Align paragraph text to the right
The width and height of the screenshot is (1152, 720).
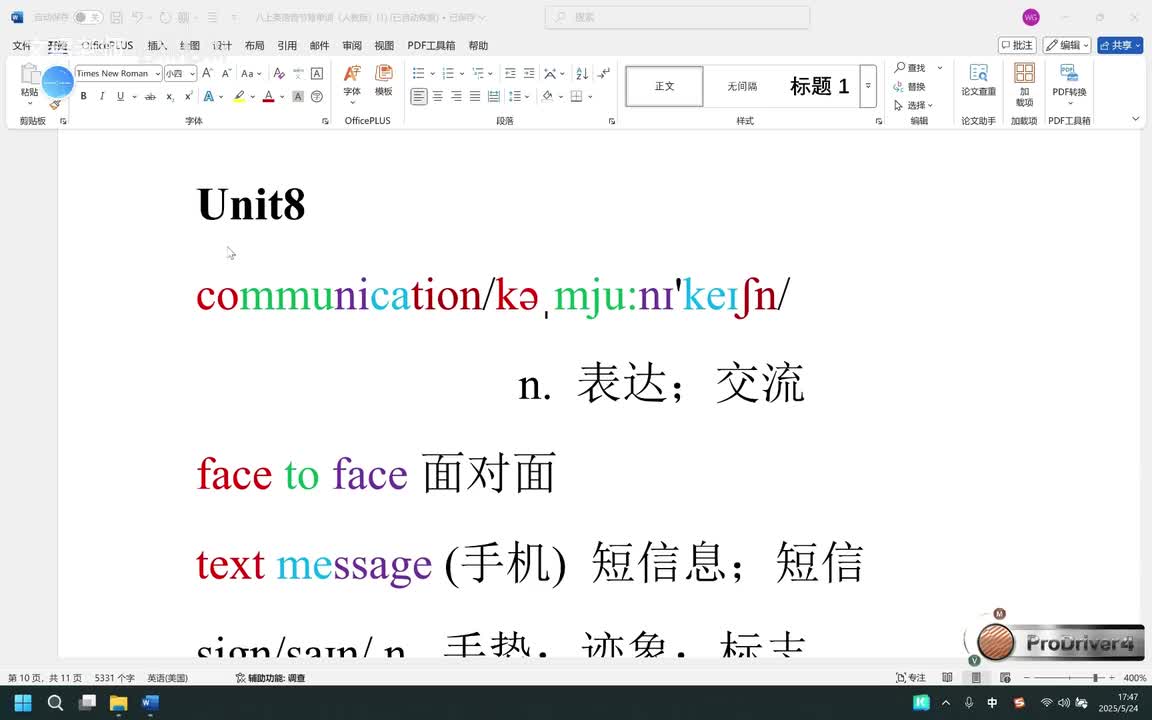coord(456,96)
